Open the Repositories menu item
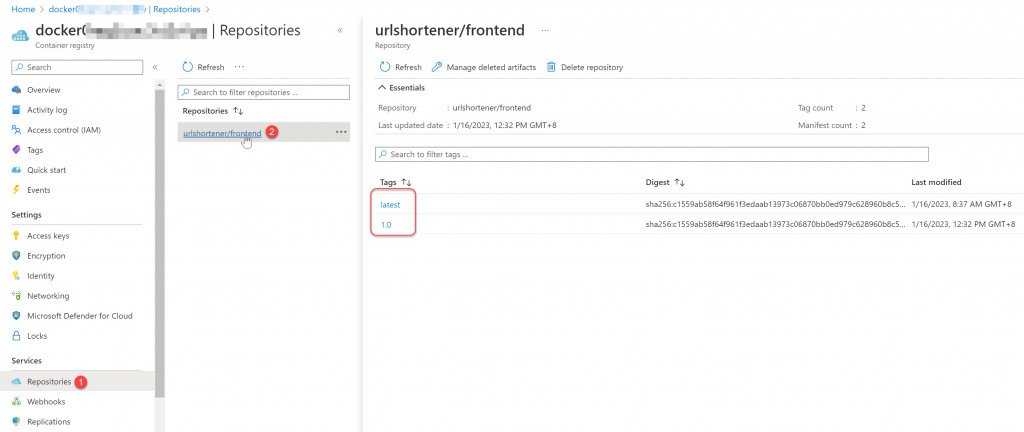The height and width of the screenshot is (432, 1024). pyautogui.click(x=49, y=382)
